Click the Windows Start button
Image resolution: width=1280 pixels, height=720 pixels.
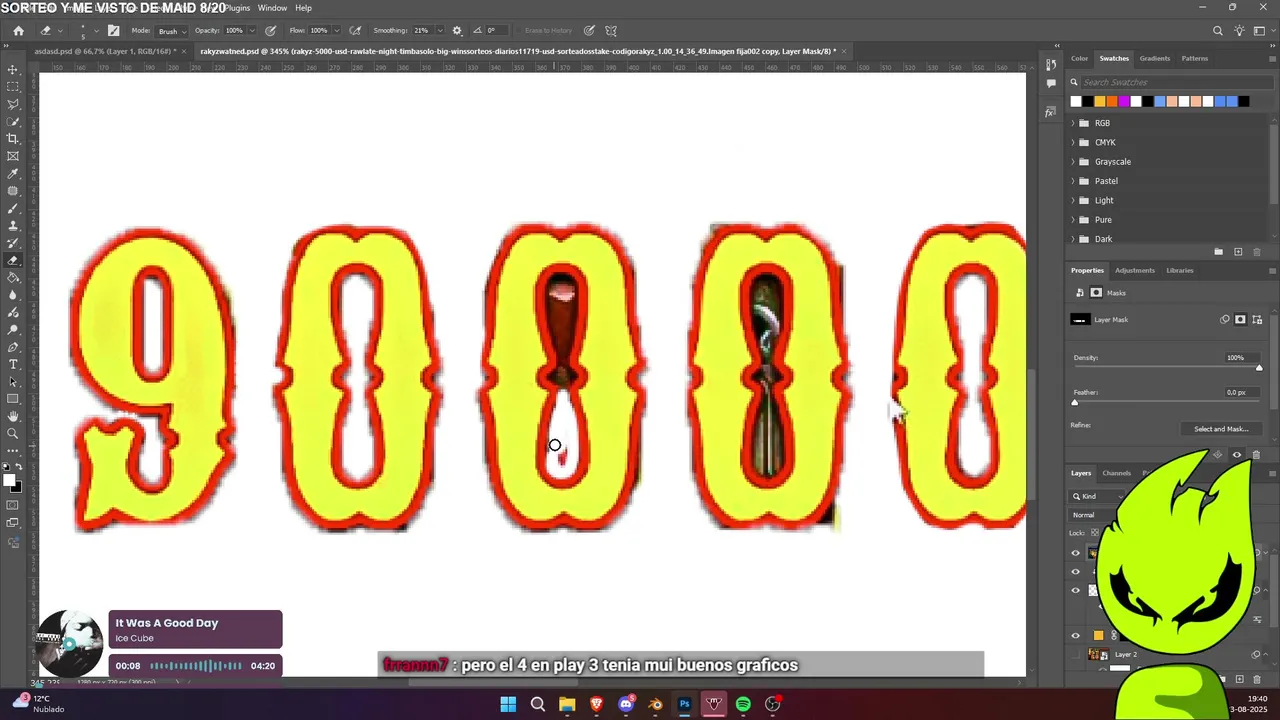508,704
